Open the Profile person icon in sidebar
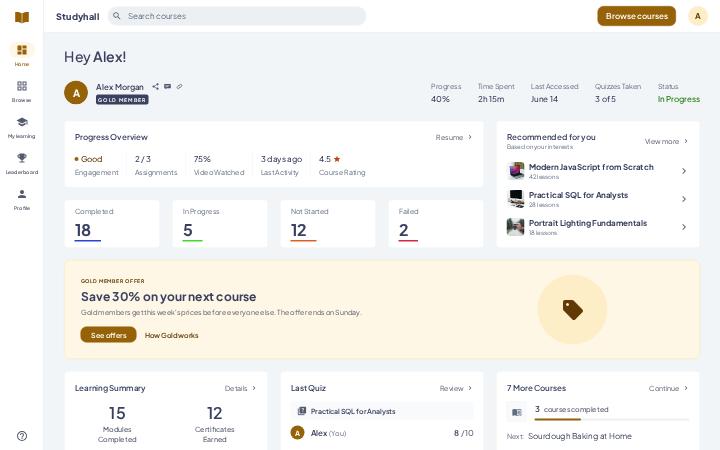Viewport: 720px width, 450px height. point(22,194)
